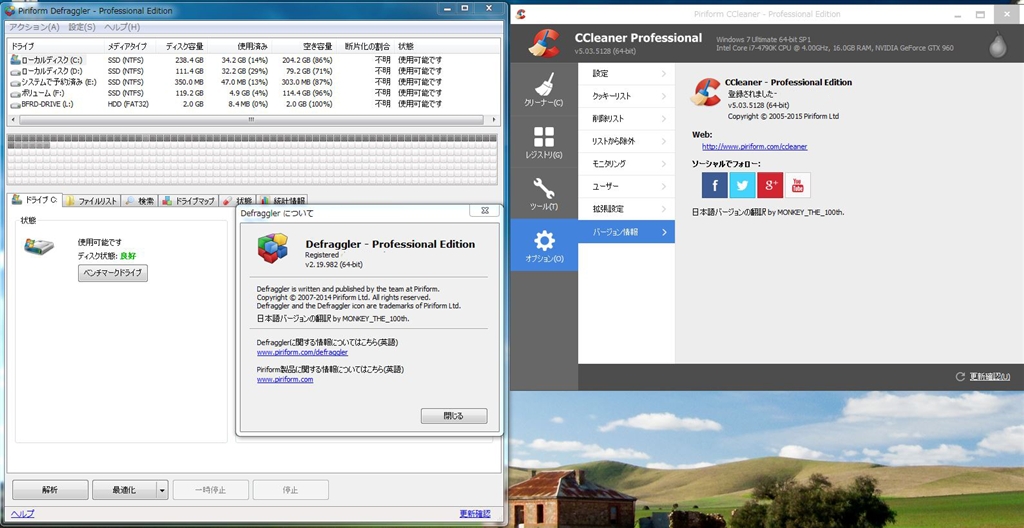Click the ヘルプ link at Defraggler bottom
This screenshot has height=528, width=1024.
(x=23, y=514)
